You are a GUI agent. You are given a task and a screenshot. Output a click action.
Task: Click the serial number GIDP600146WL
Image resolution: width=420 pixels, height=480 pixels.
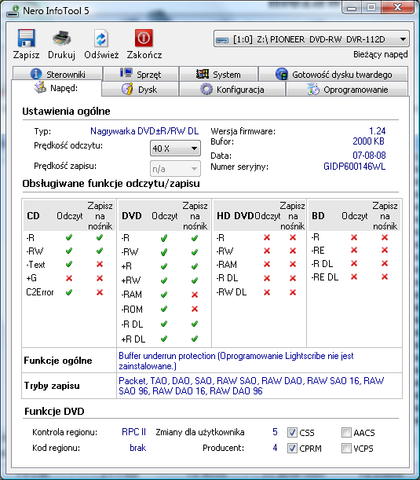point(354,166)
